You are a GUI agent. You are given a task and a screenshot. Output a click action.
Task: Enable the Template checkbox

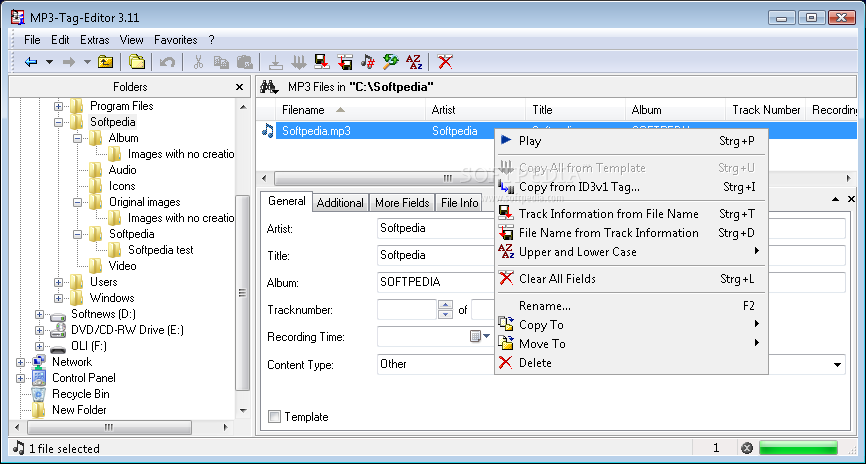click(274, 416)
